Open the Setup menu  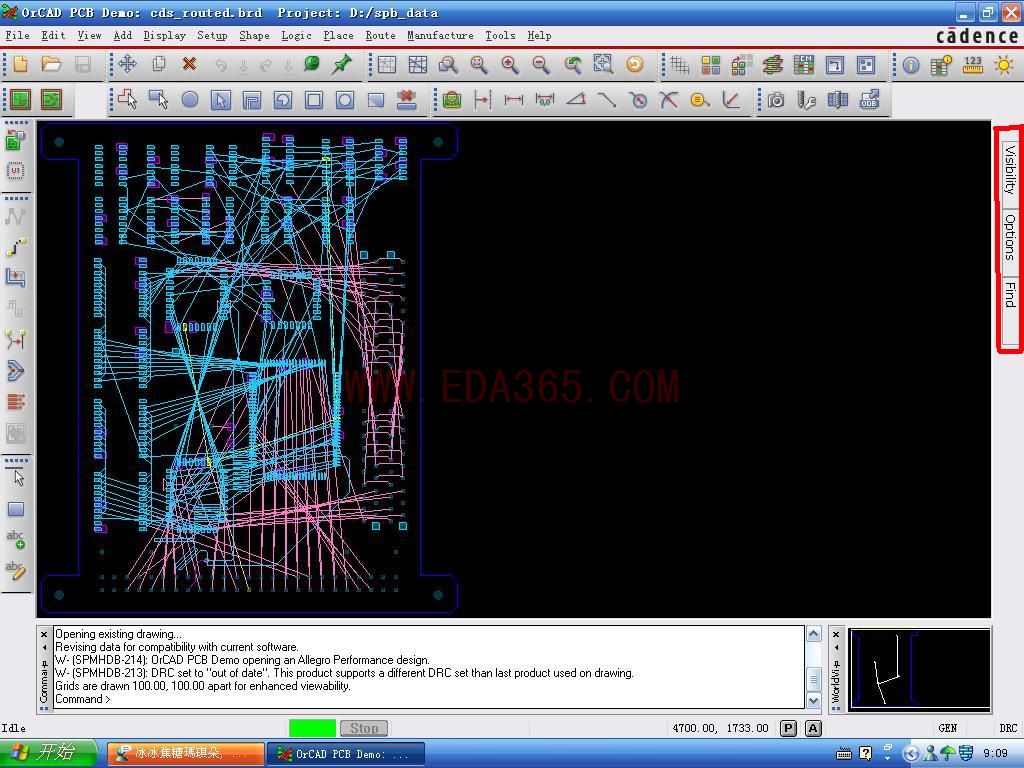pyautogui.click(x=212, y=35)
